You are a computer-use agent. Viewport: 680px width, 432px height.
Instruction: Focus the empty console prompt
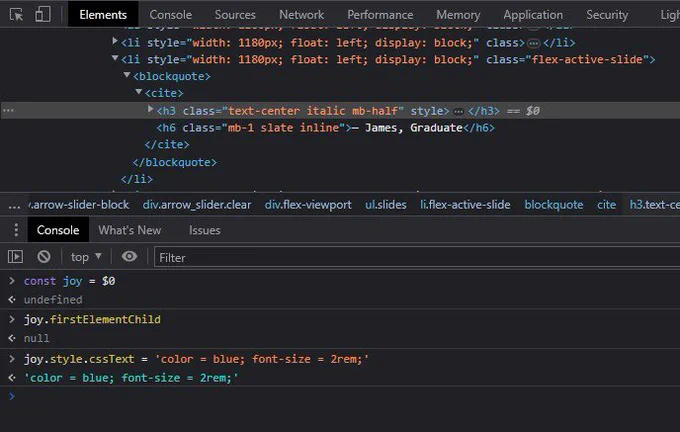(x=340, y=396)
